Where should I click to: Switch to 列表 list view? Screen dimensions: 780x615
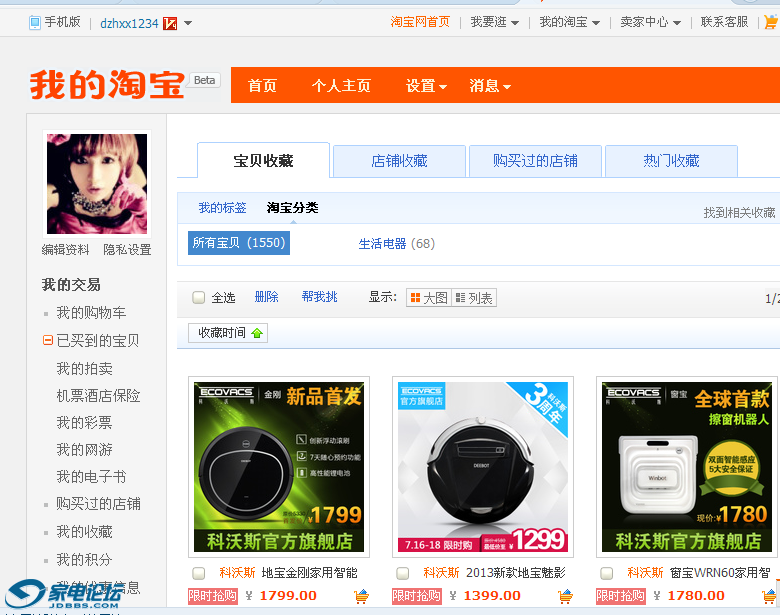(474, 298)
